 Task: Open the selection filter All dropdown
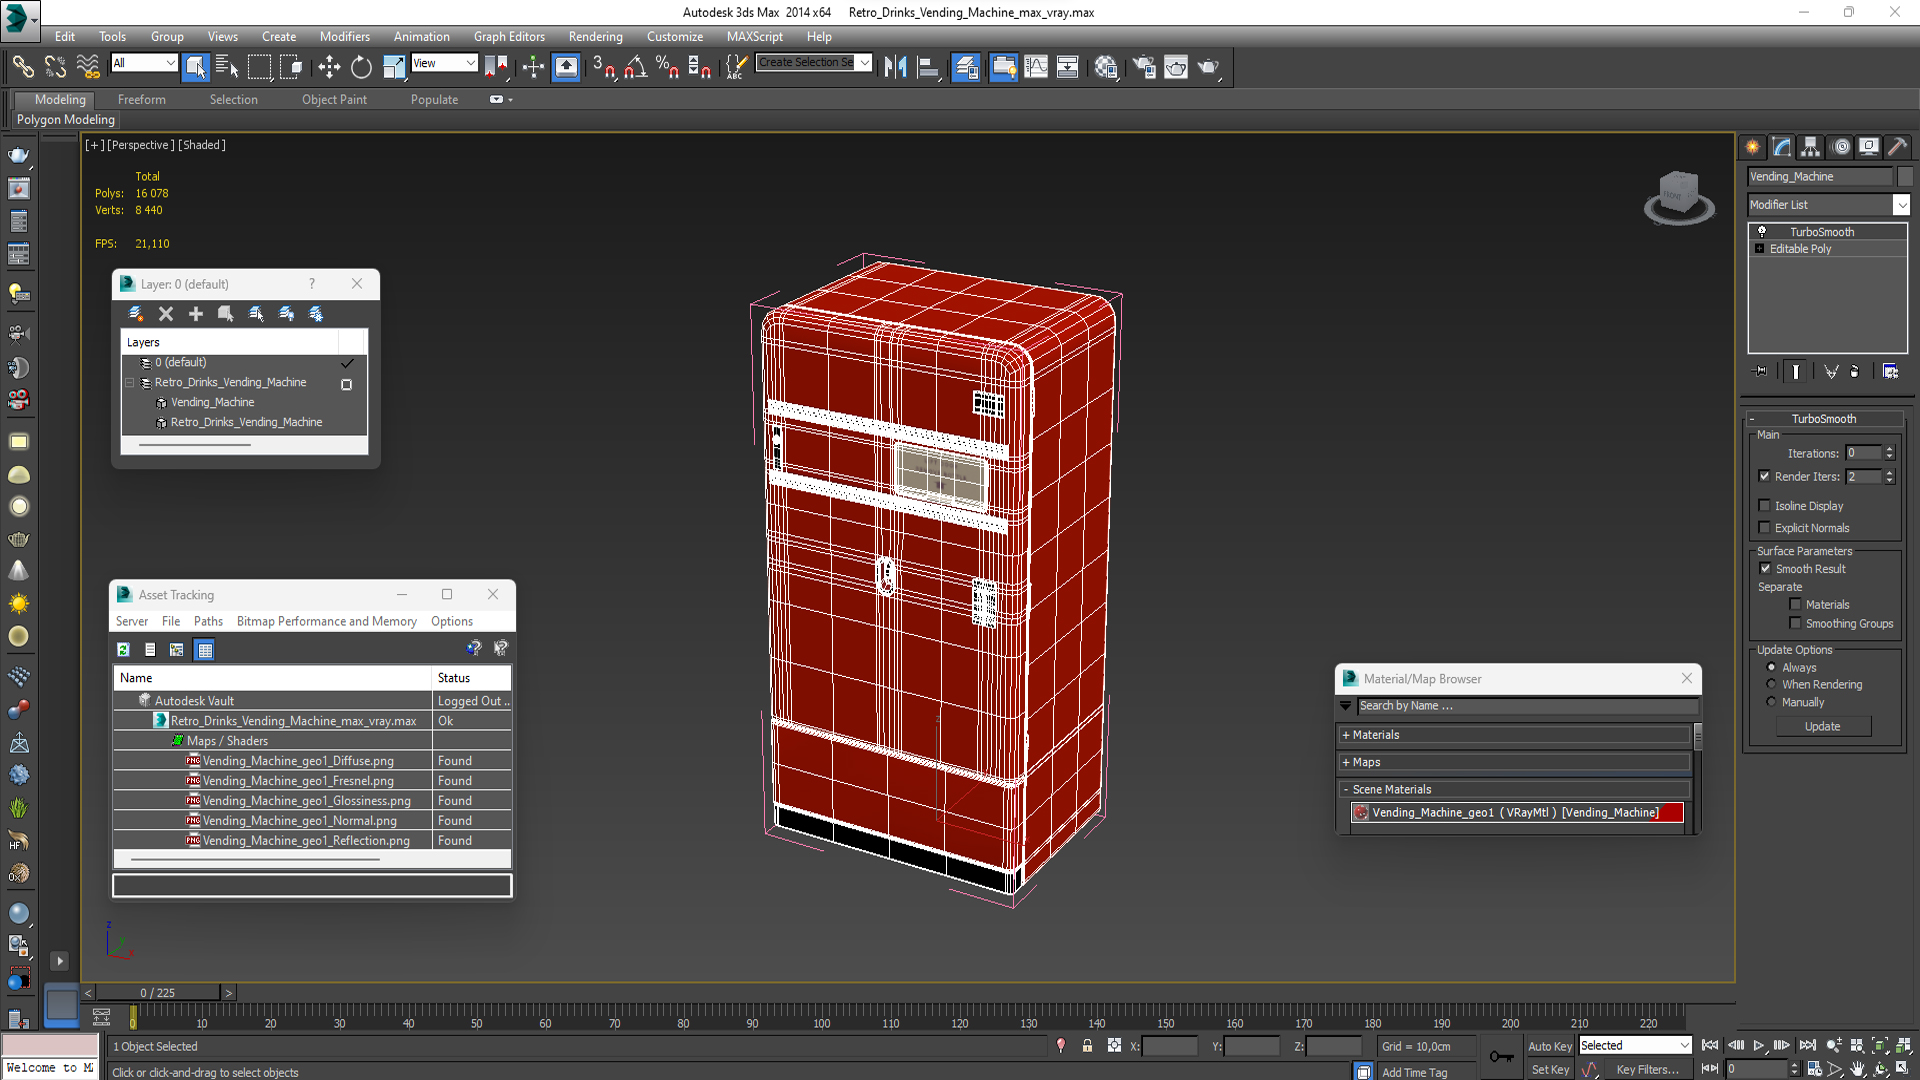pos(144,63)
